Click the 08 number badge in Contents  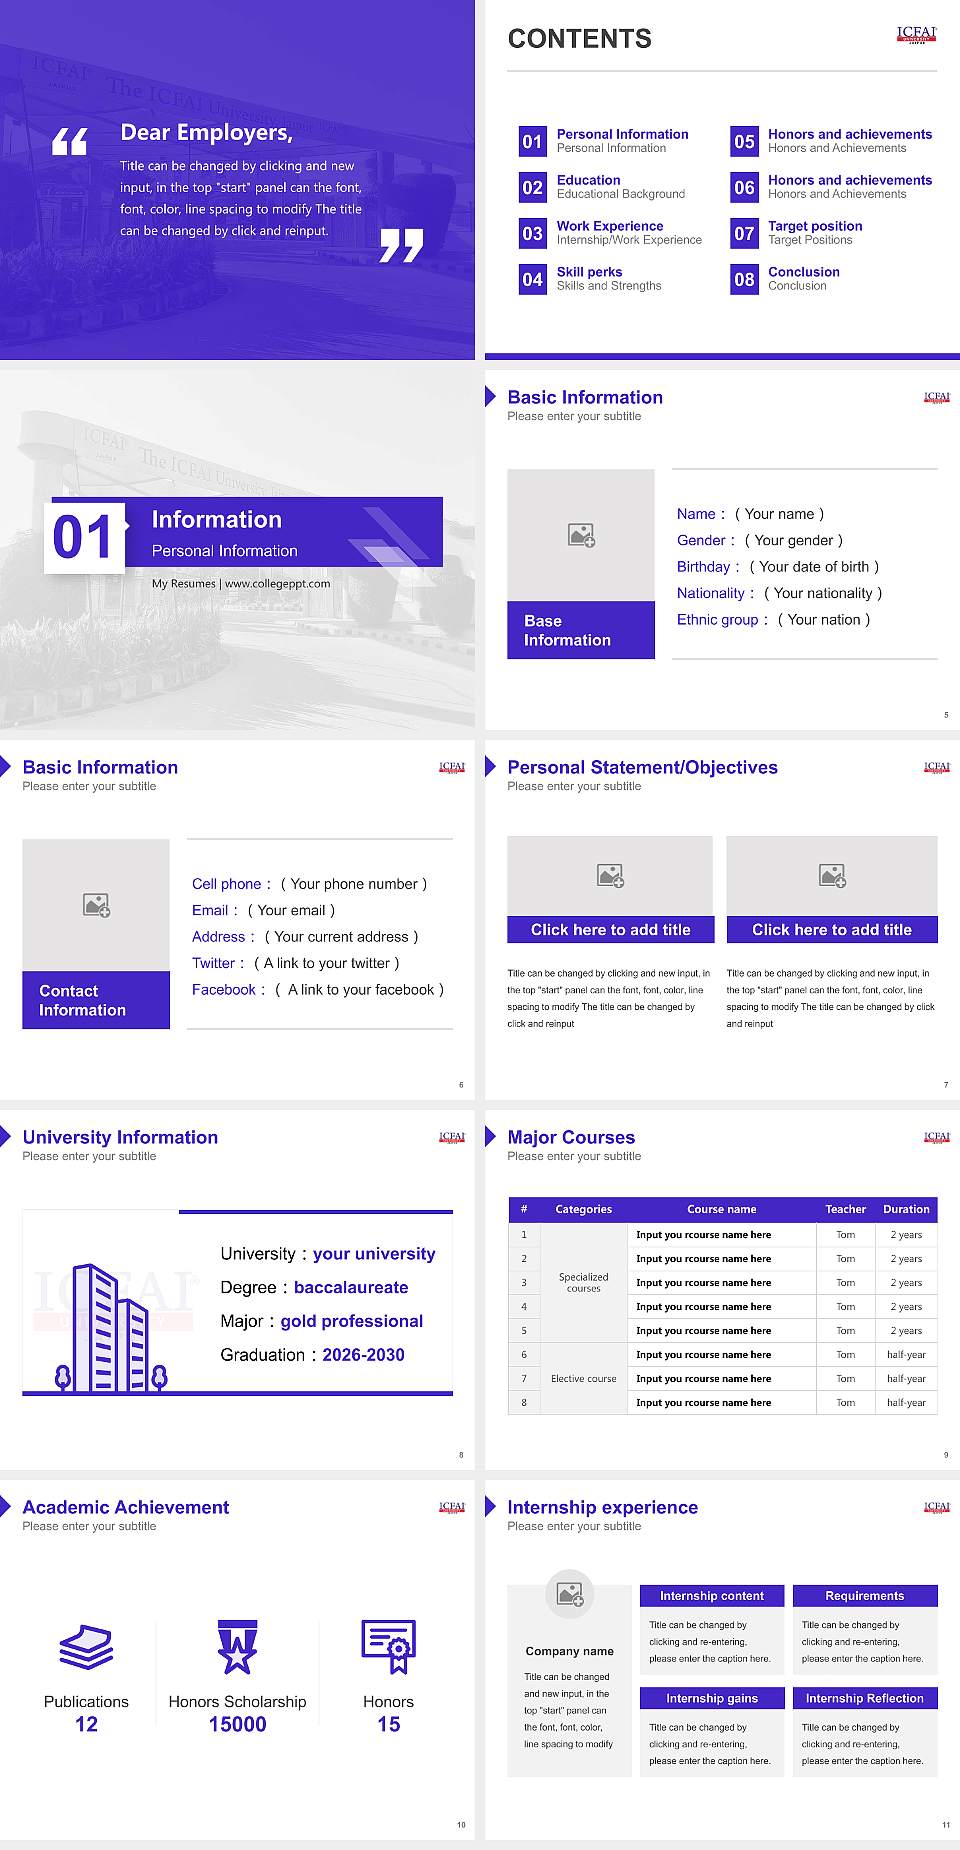745,279
